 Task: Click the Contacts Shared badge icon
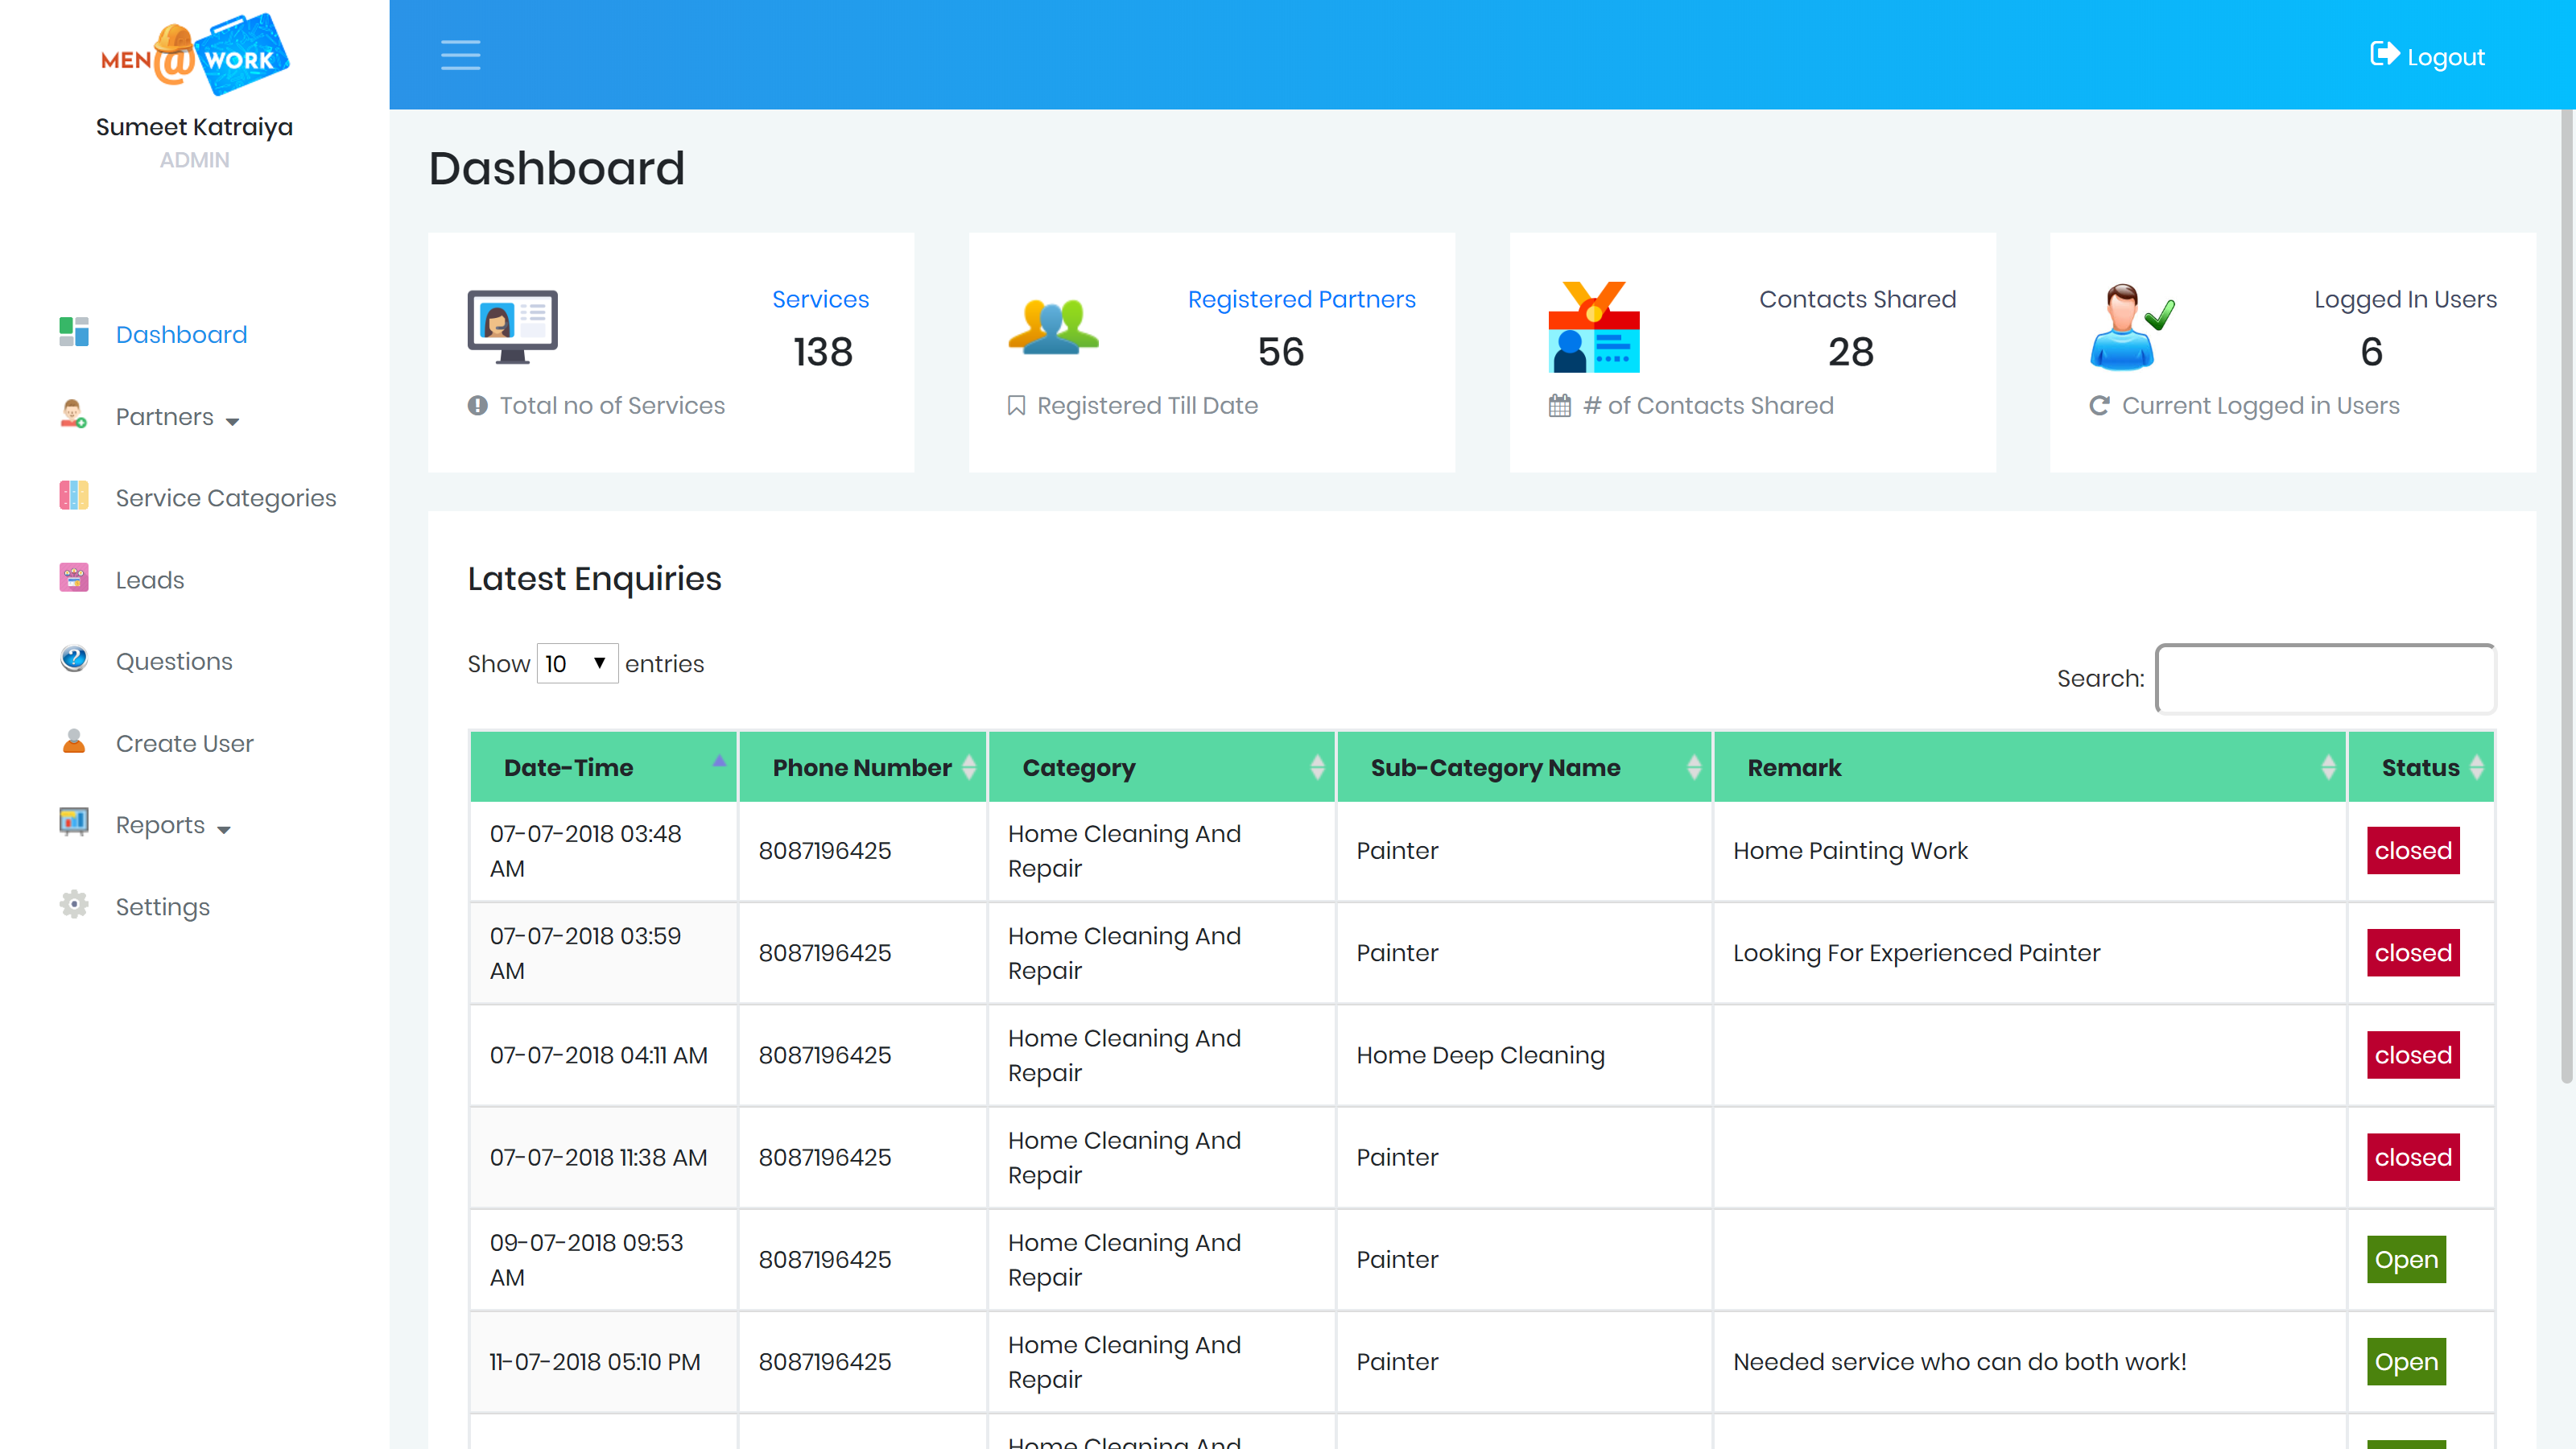tap(1593, 327)
